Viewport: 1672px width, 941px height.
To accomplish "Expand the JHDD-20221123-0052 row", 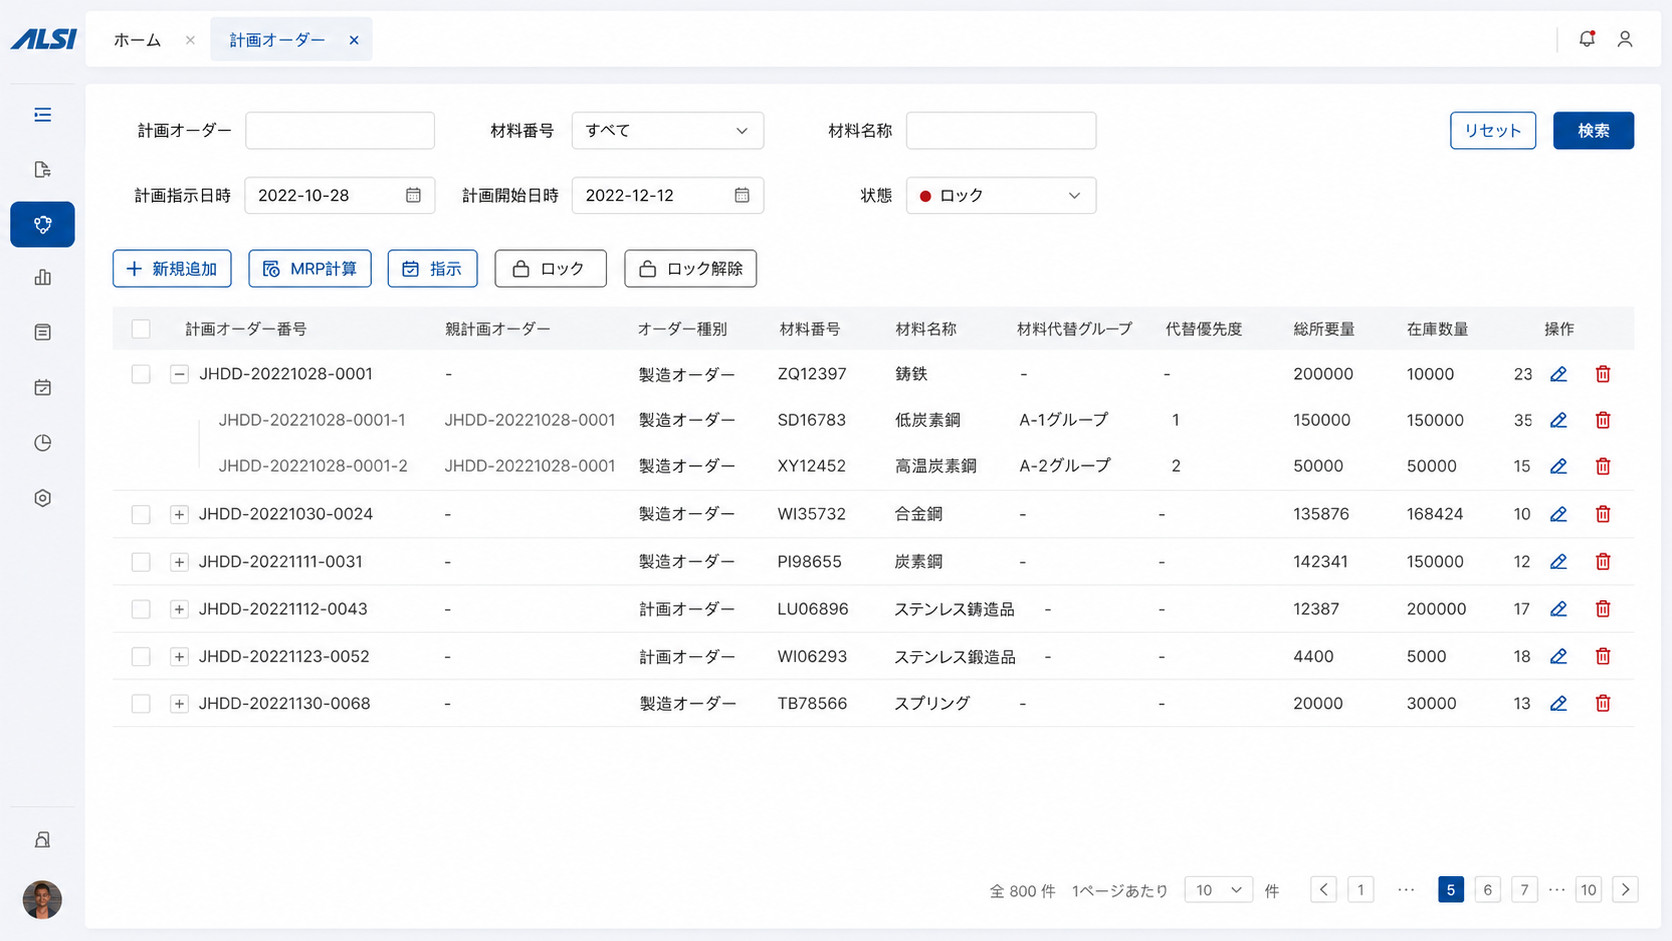I will click(x=179, y=657).
